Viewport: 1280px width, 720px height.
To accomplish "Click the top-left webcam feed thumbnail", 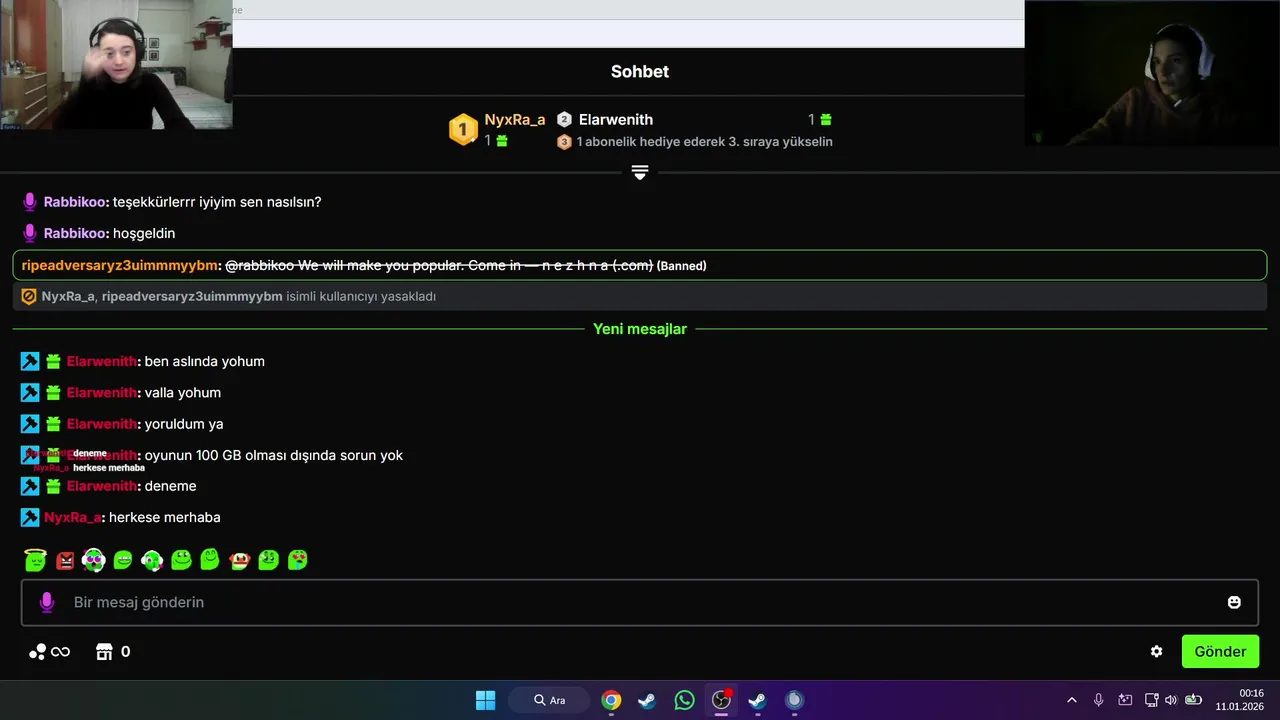I will pos(116,64).
